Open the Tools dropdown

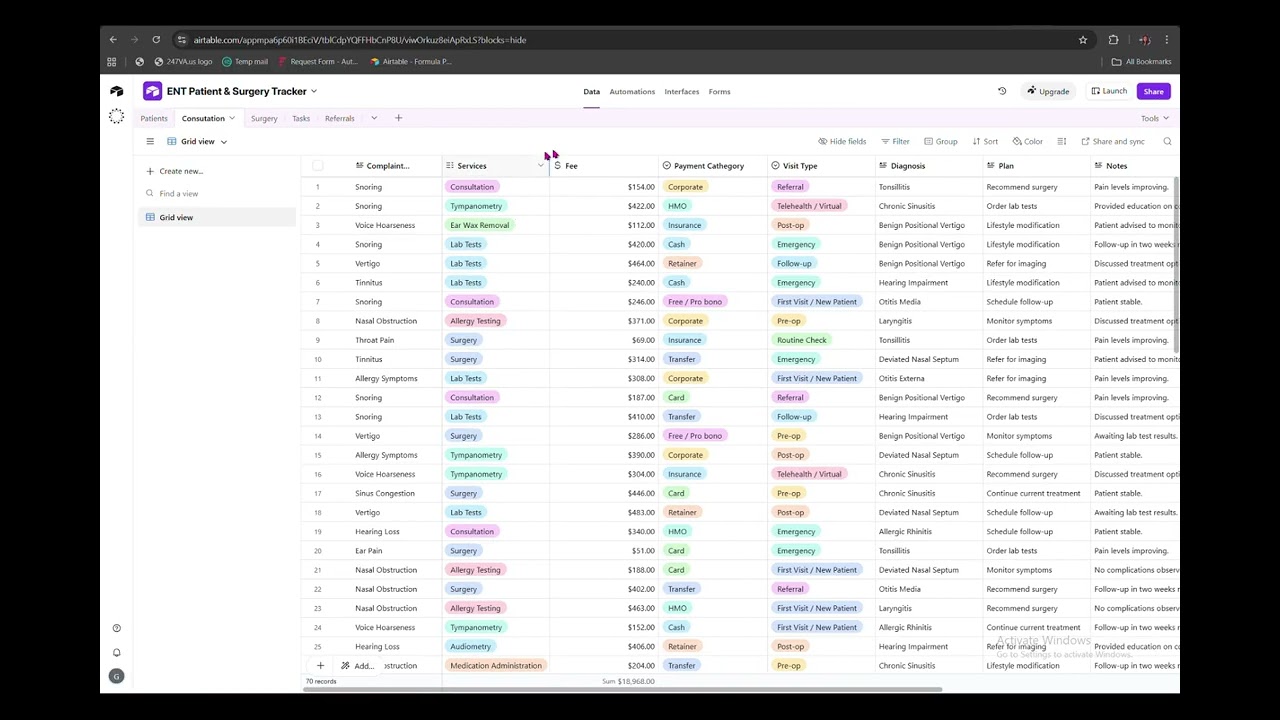(1155, 118)
